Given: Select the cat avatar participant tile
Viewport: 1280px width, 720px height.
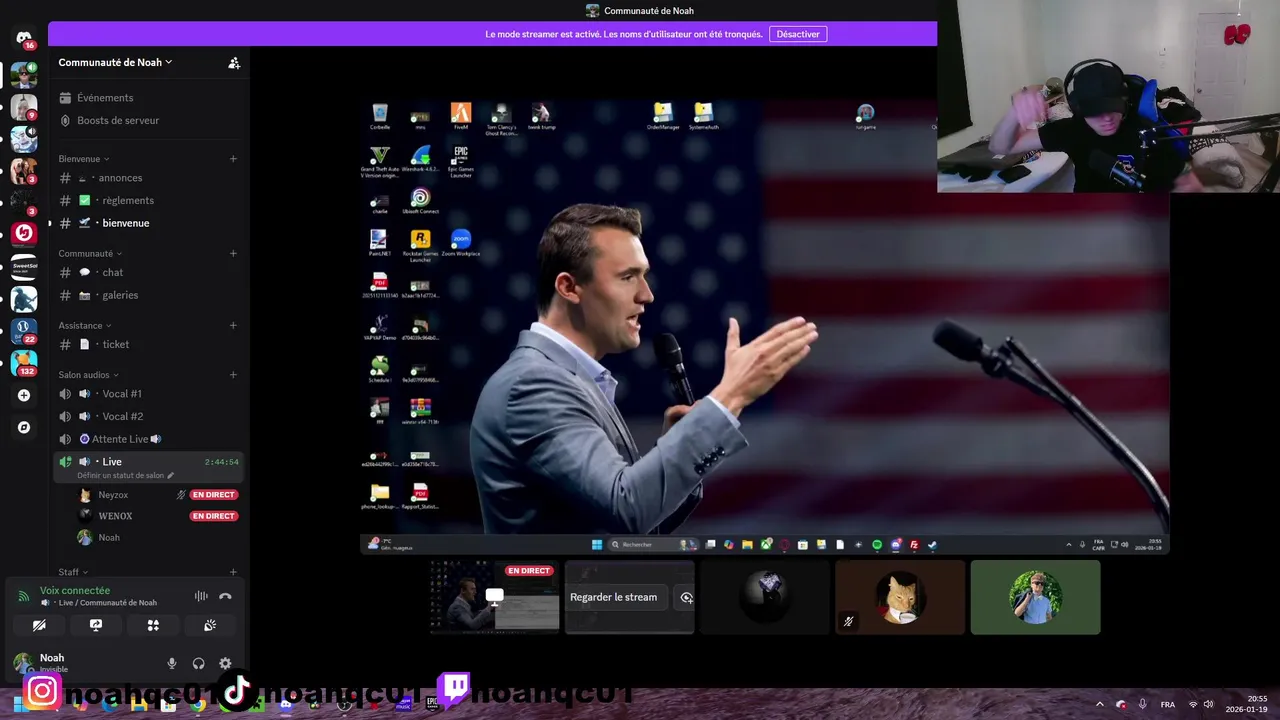Looking at the screenshot, I should [900, 597].
